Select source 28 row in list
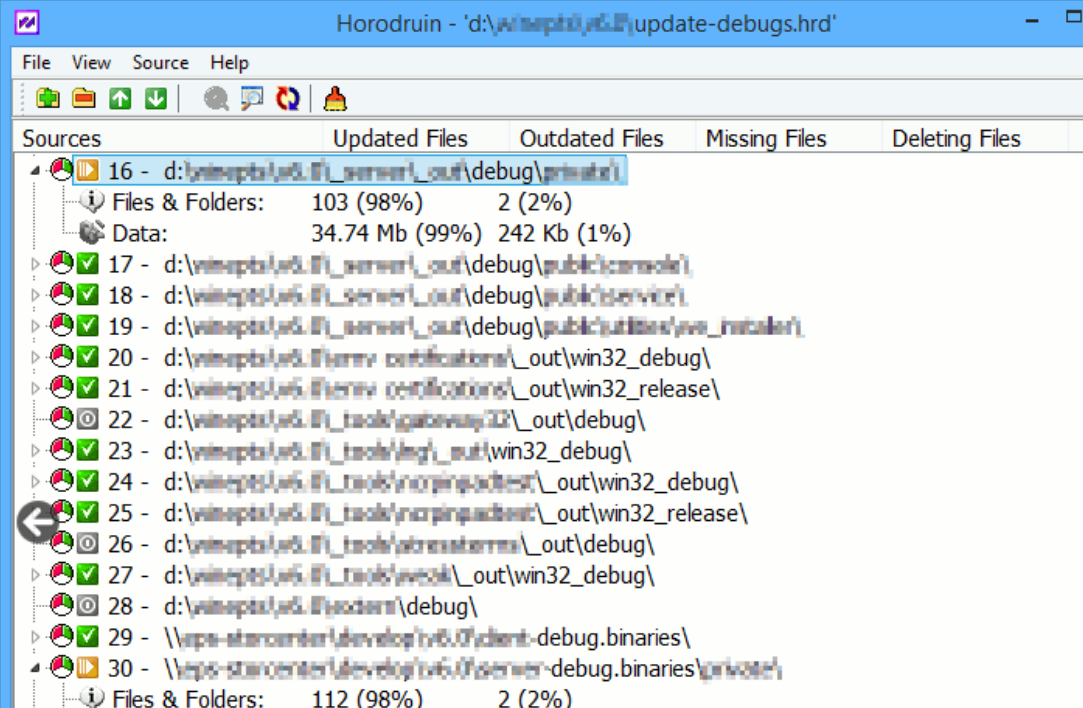The height and width of the screenshot is (708, 1083). [320, 606]
